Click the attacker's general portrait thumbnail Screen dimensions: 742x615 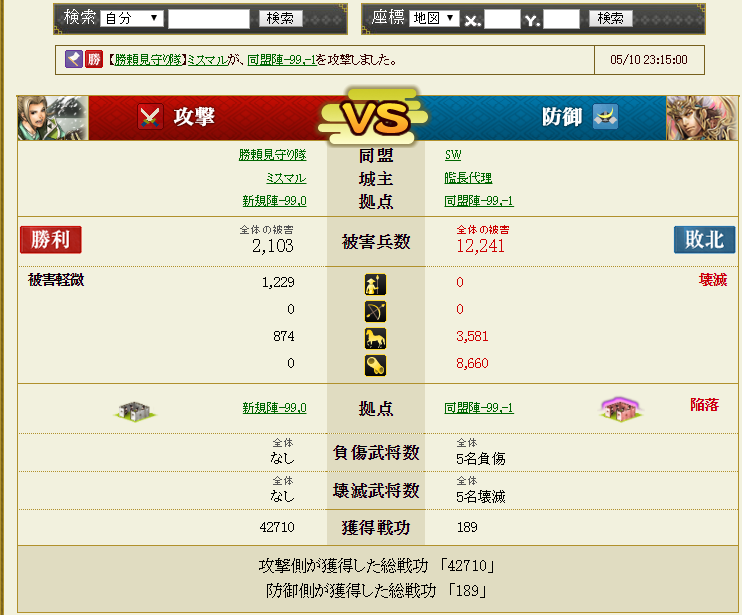pos(53,118)
